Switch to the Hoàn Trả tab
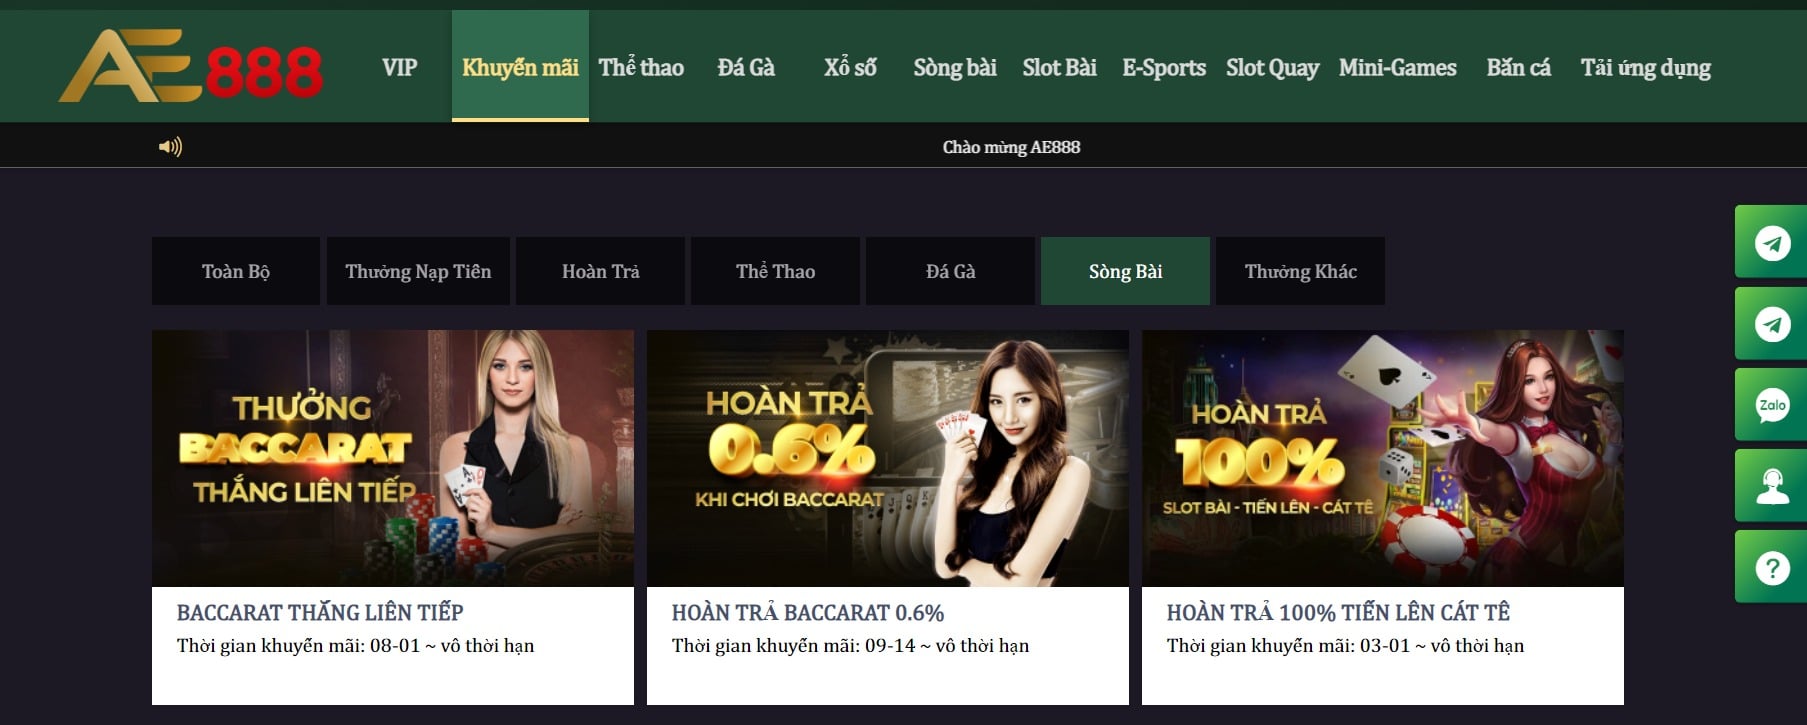The image size is (1807, 725). click(x=600, y=271)
